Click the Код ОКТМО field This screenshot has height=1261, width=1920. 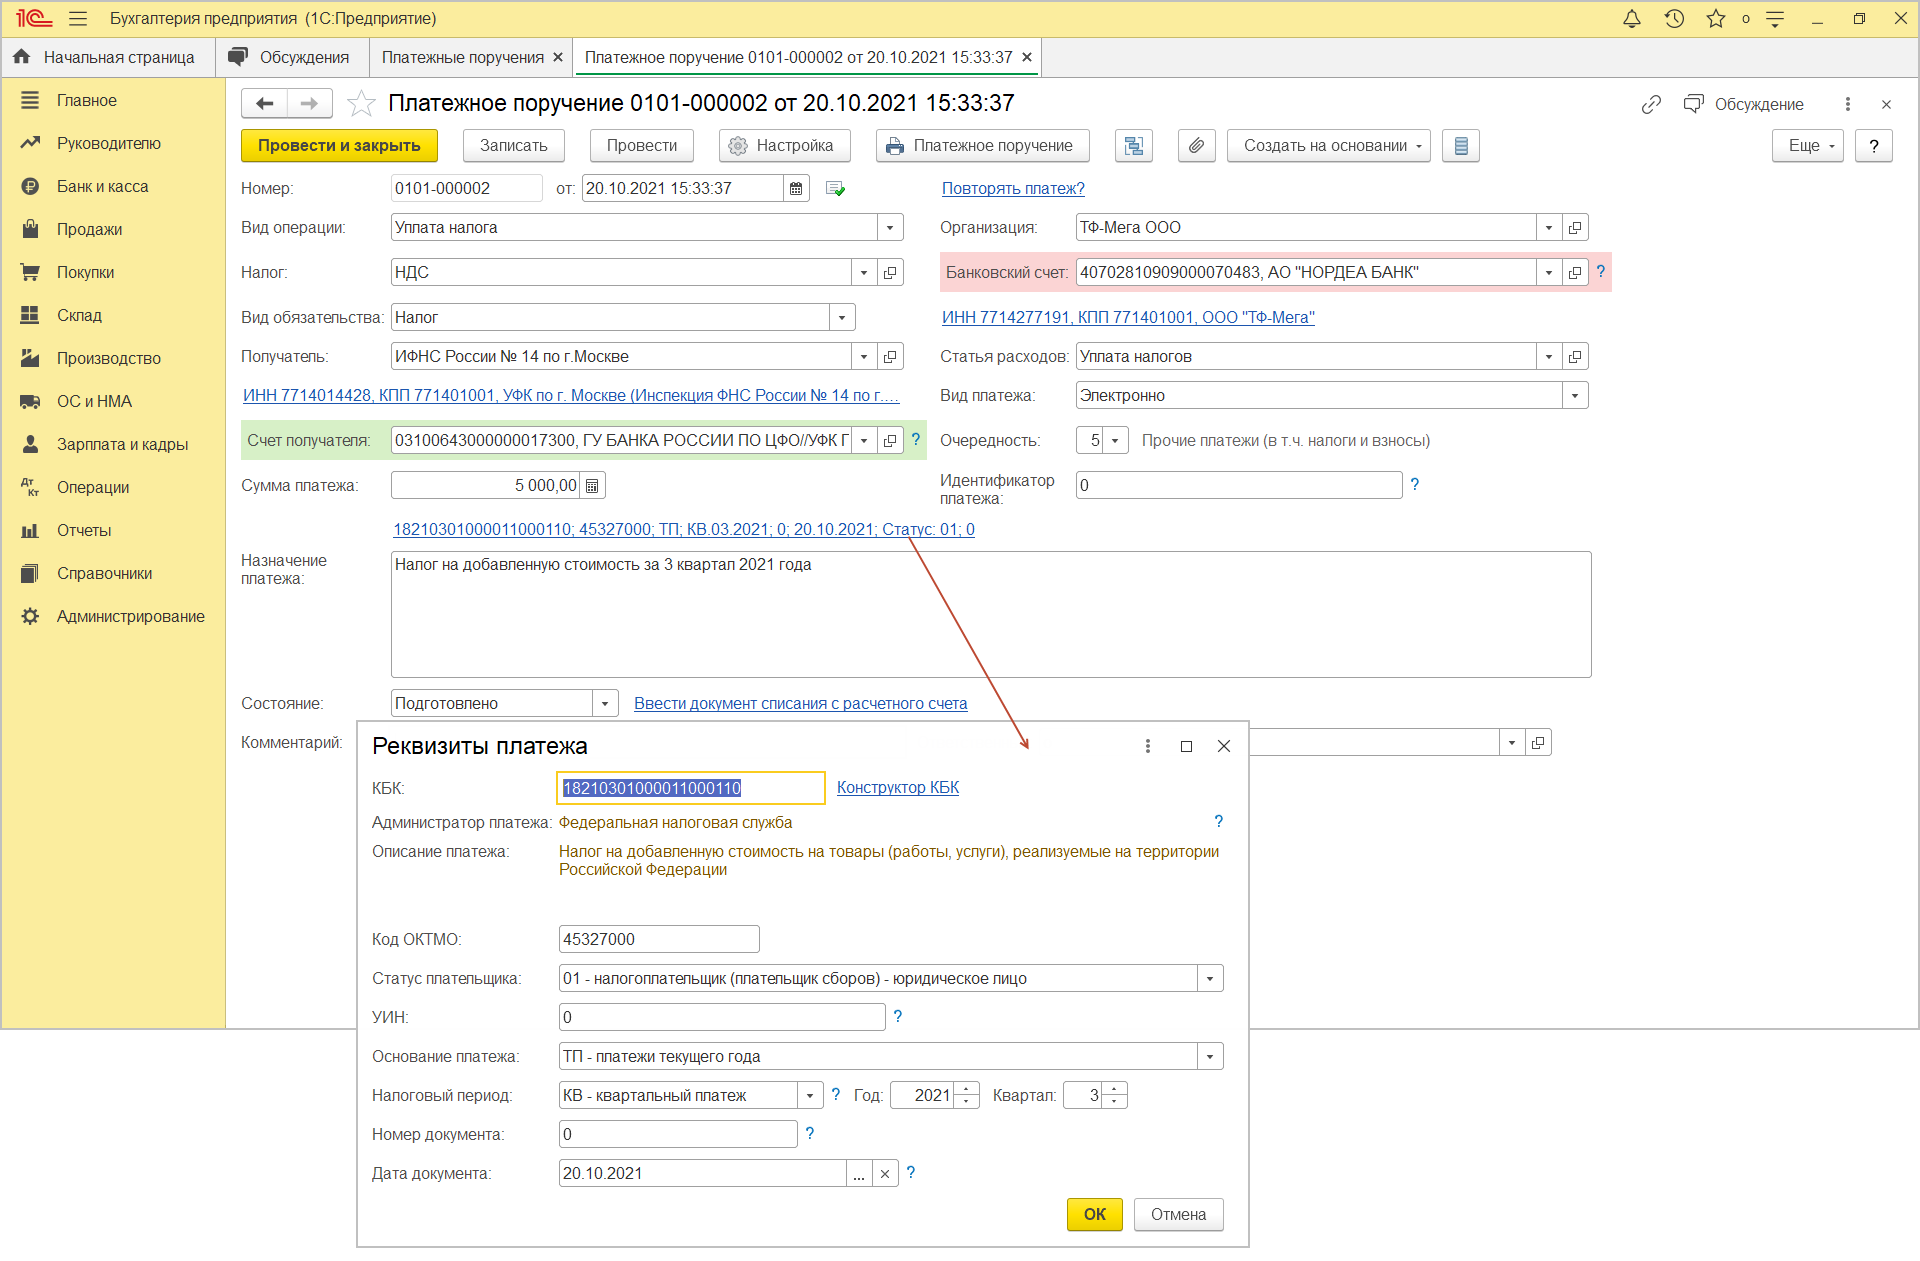[x=659, y=939]
